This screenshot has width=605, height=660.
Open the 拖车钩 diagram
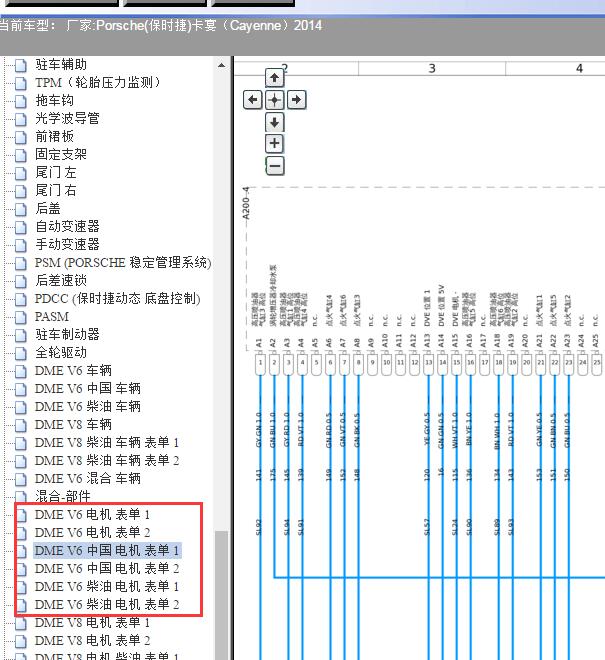pos(55,101)
